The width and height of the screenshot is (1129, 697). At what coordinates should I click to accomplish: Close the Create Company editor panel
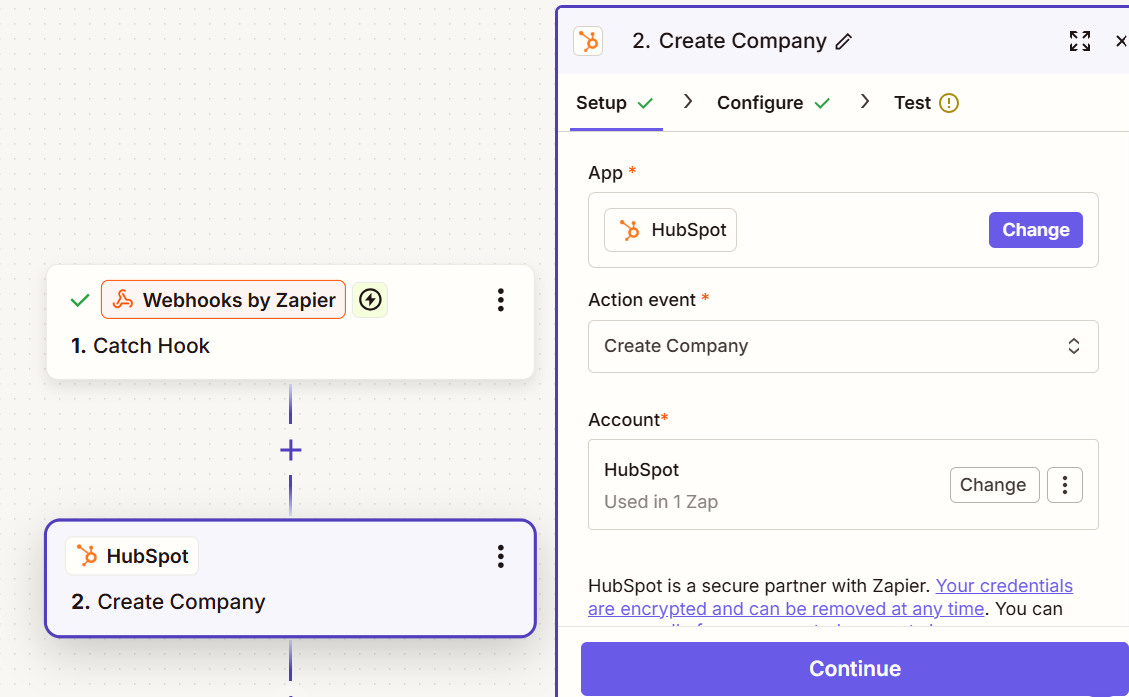(x=1120, y=41)
